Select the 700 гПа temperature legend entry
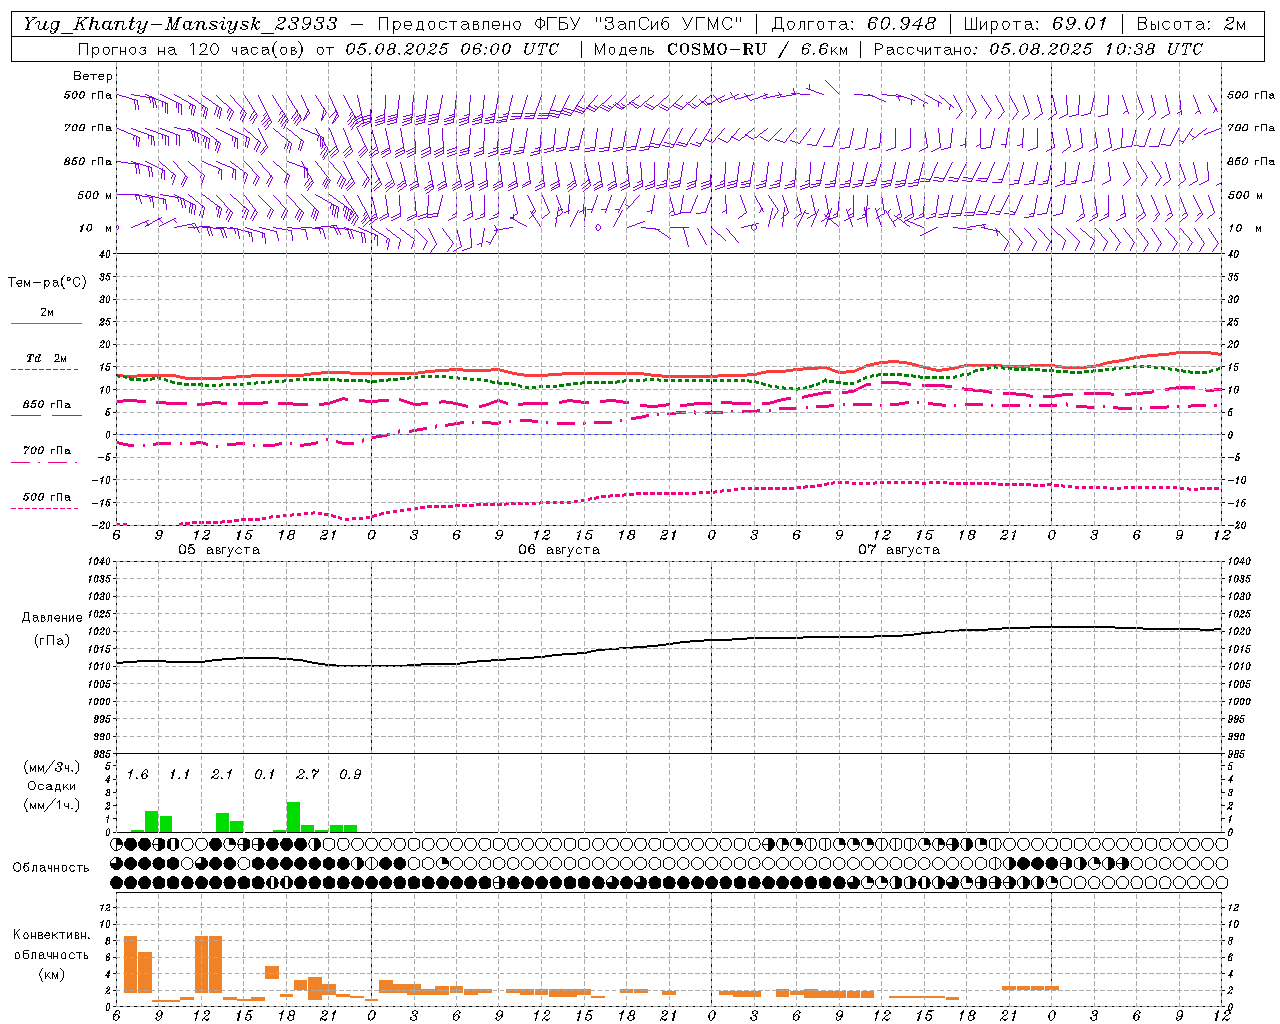The height and width of the screenshot is (1024, 1280). point(46,451)
